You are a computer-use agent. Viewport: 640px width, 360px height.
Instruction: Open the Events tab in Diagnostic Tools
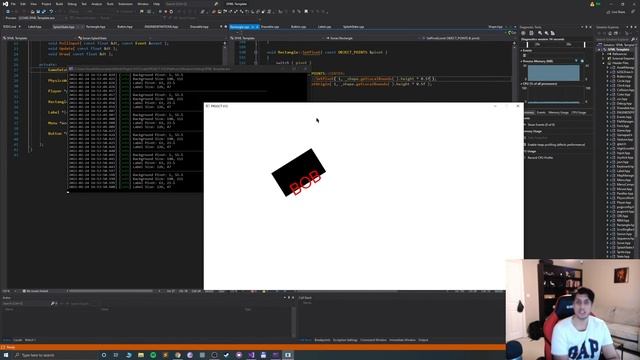[541, 112]
